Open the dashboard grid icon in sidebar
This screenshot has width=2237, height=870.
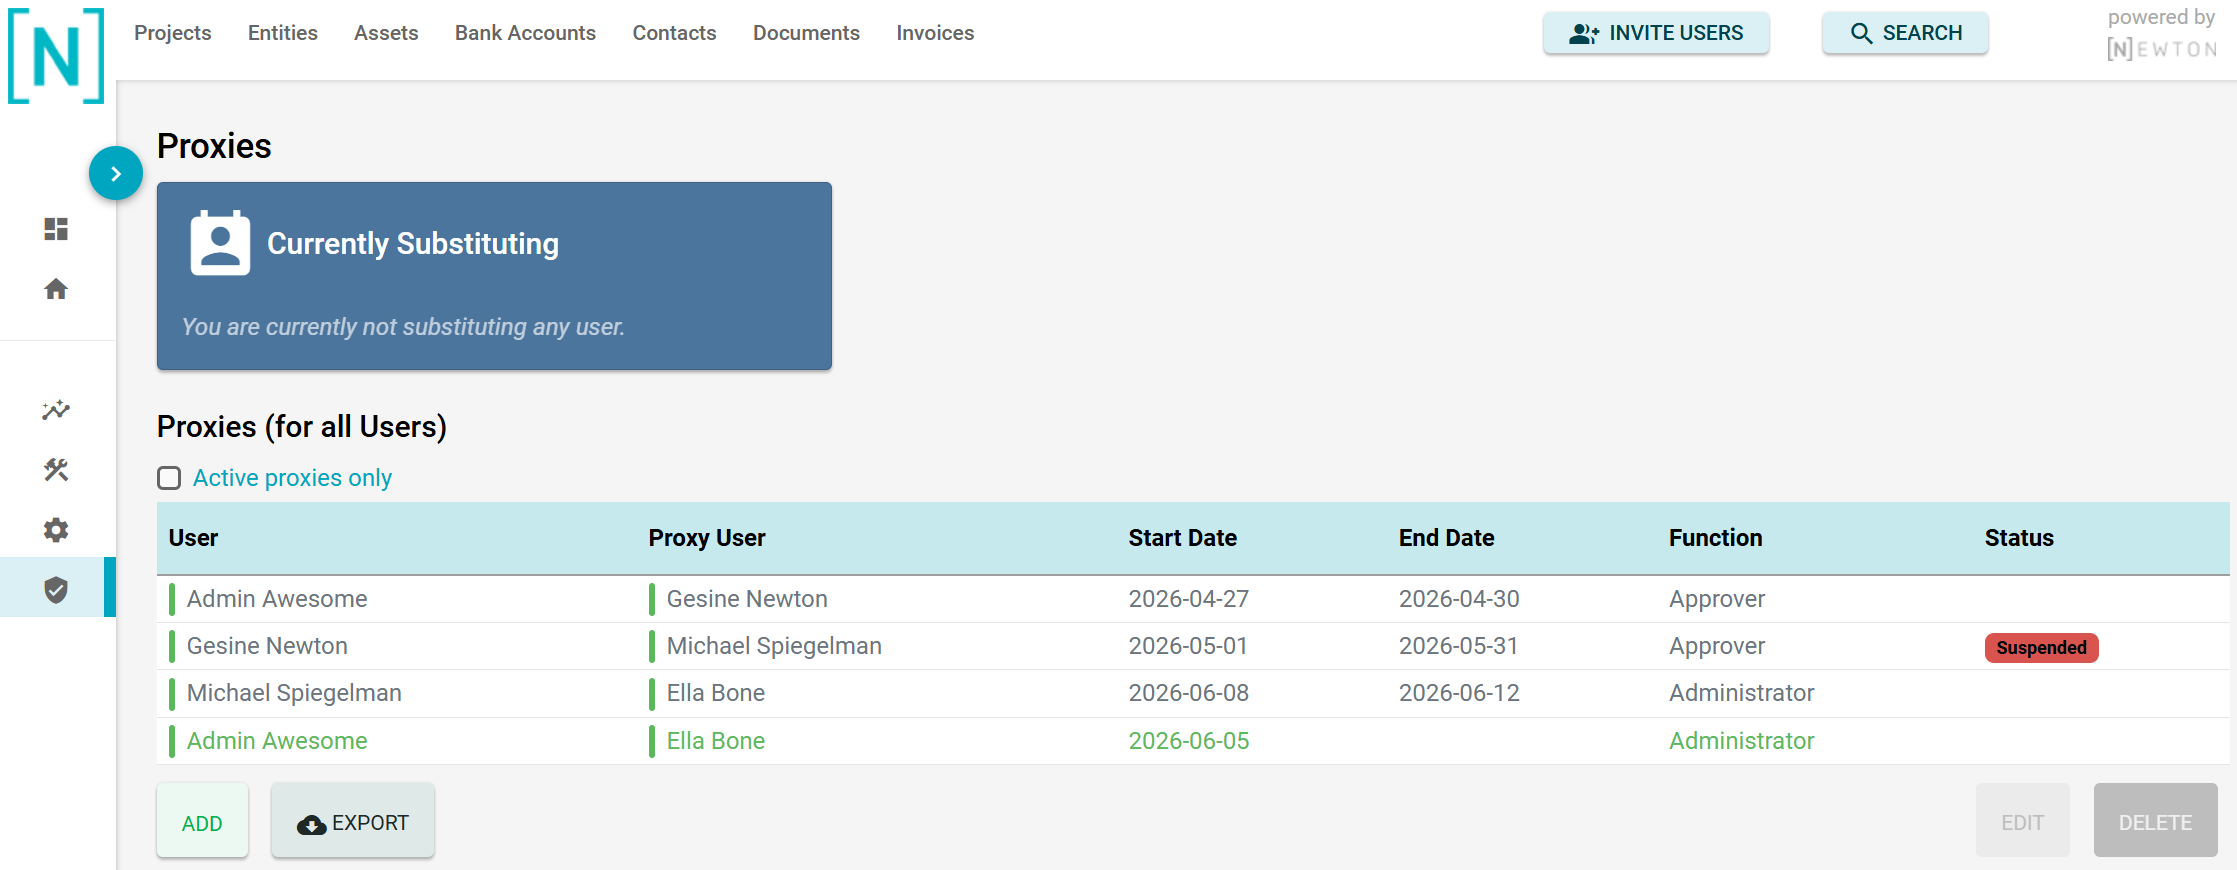[x=56, y=229]
